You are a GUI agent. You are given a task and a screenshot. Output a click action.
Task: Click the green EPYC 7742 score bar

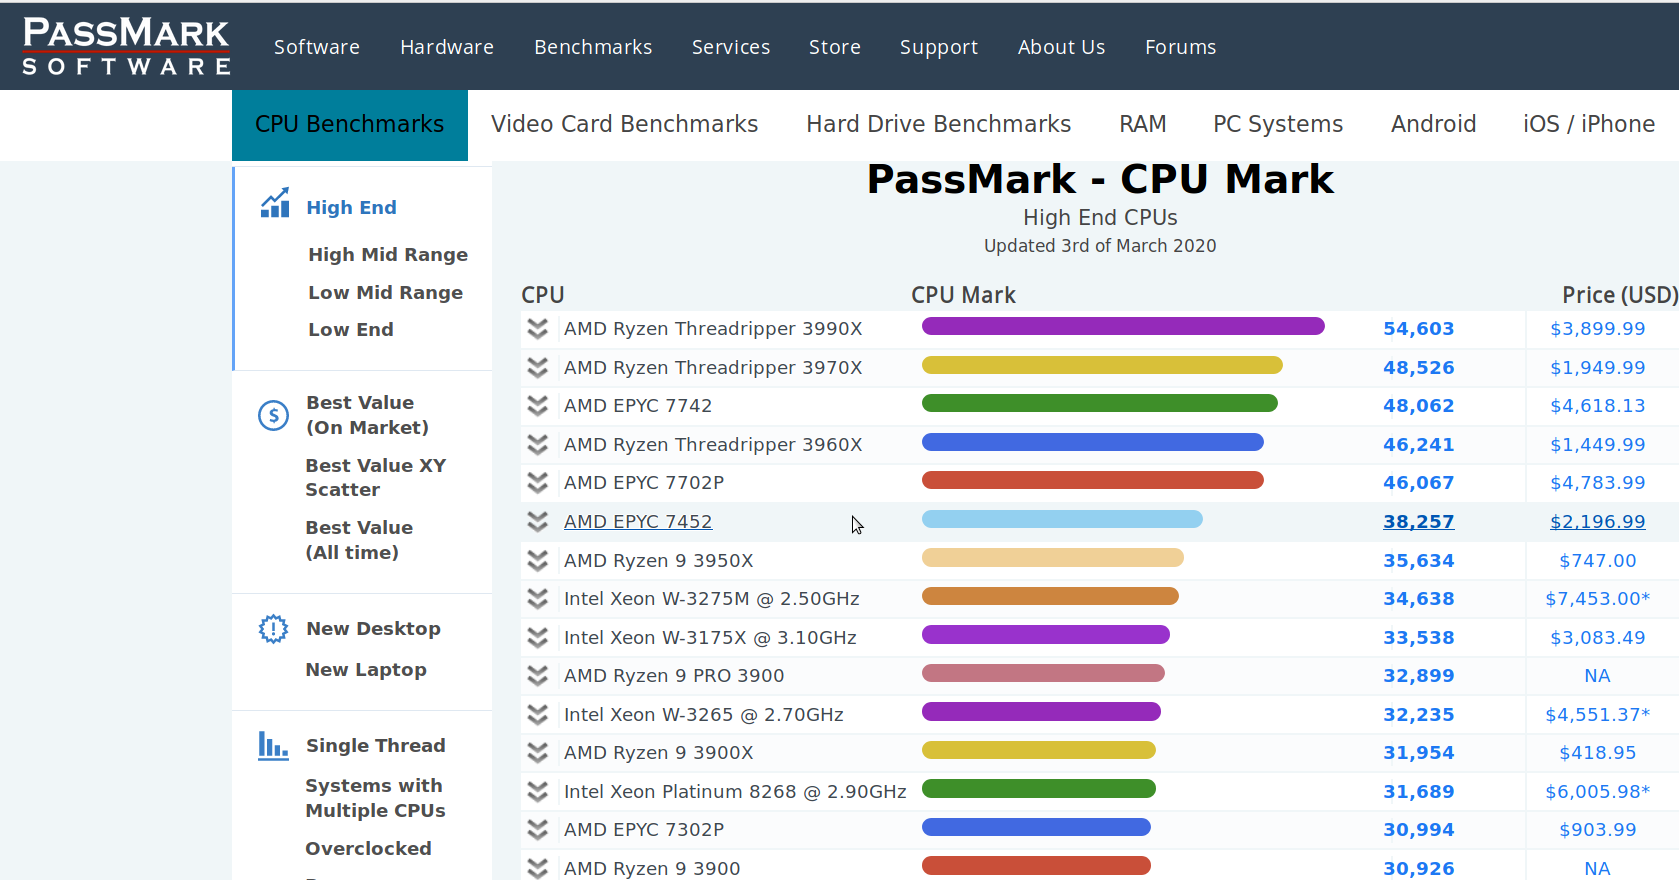tap(1100, 403)
